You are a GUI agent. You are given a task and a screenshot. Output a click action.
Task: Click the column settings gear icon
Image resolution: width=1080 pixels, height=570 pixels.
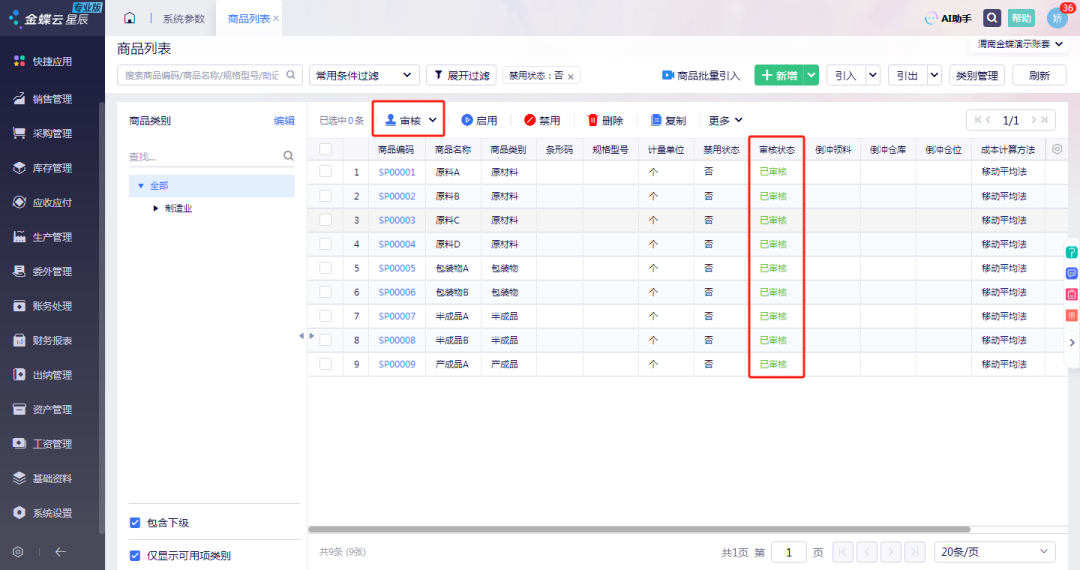[x=1057, y=149]
